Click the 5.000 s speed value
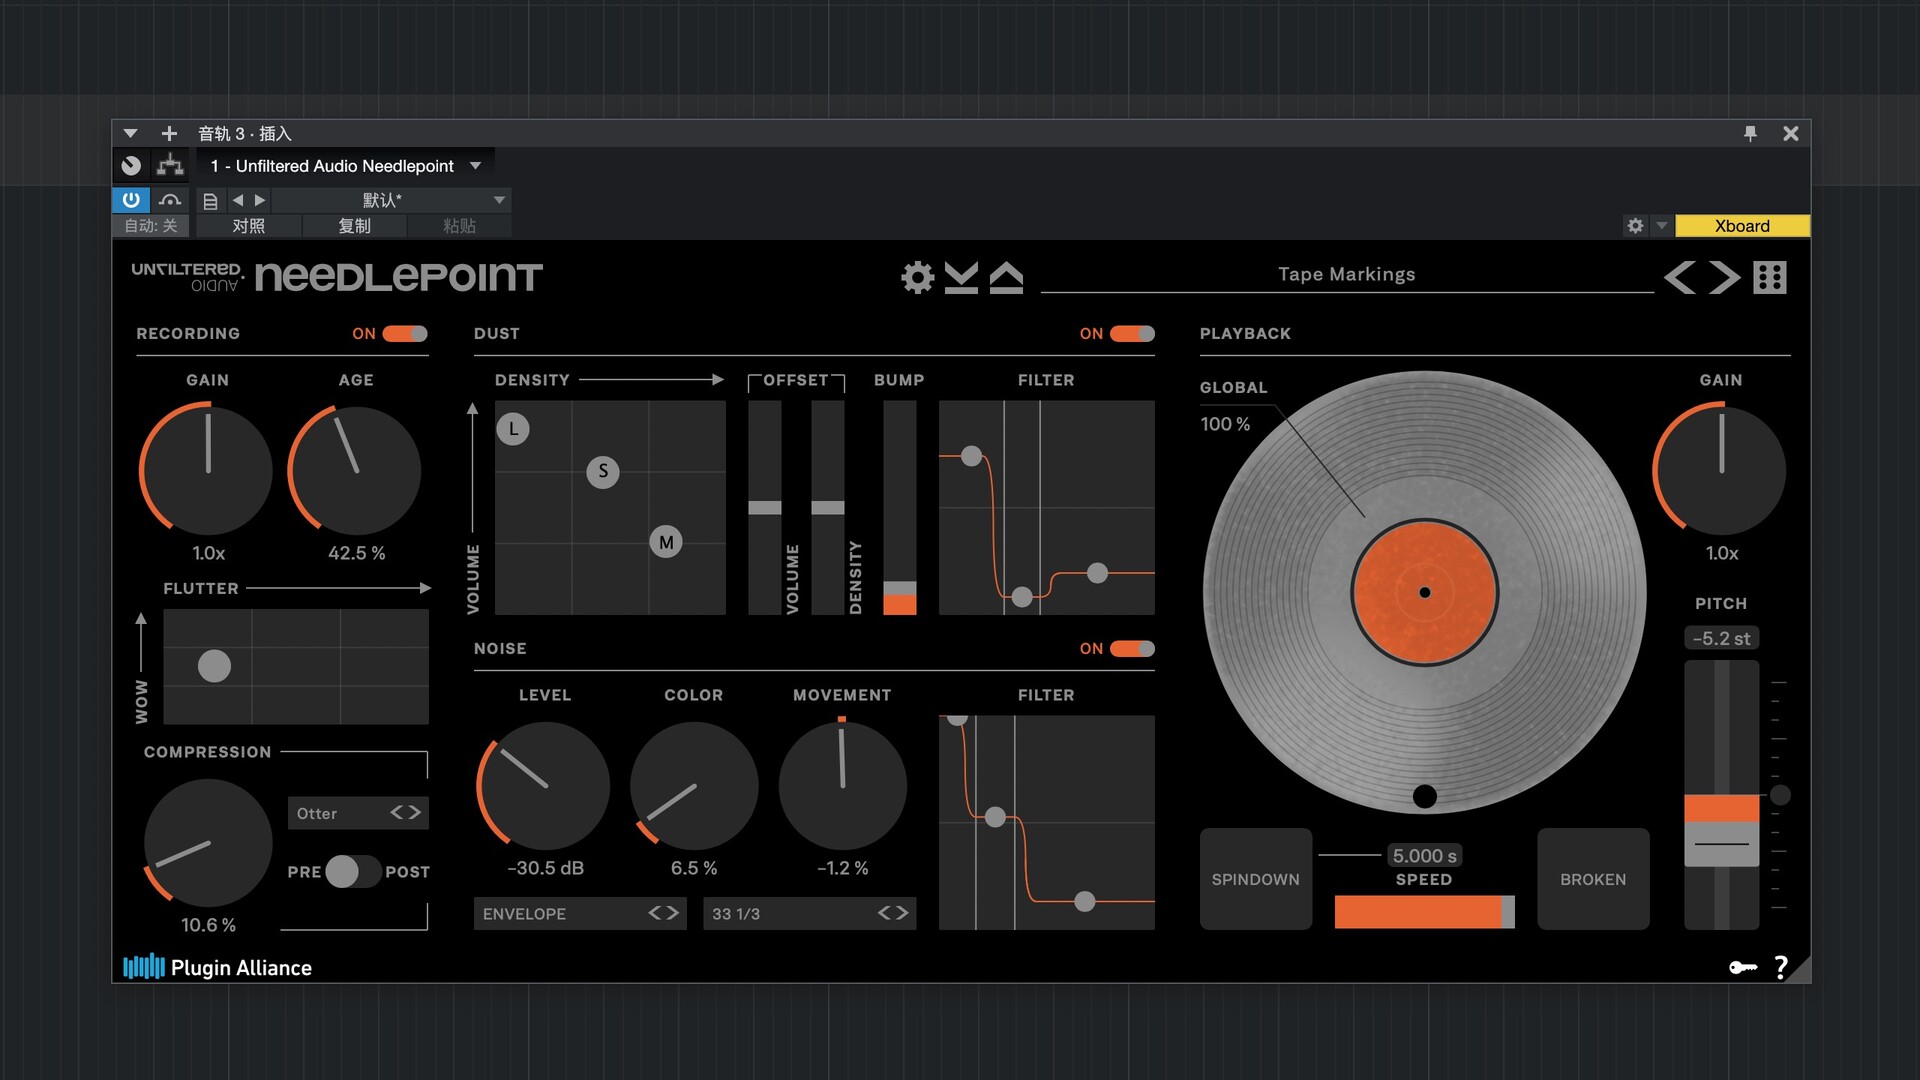 [x=1424, y=855]
